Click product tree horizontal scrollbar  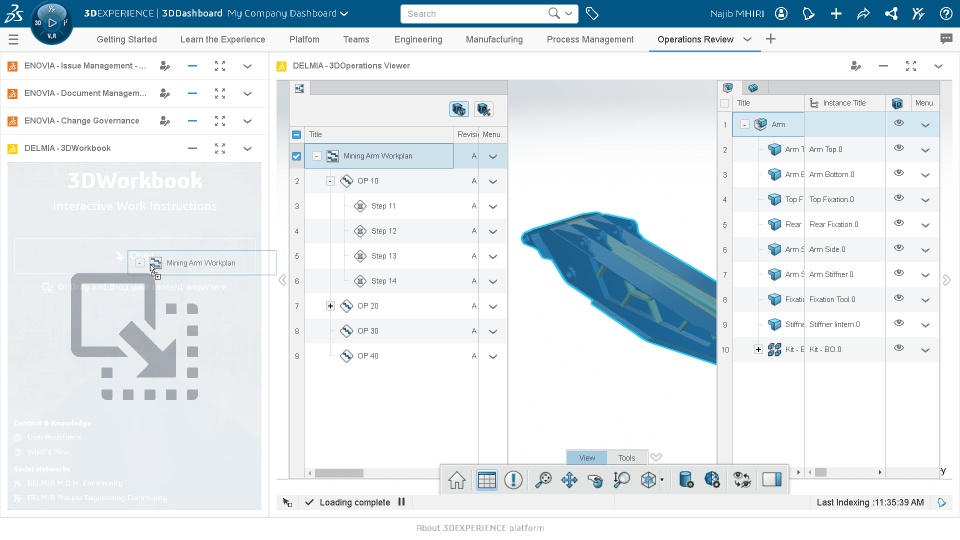821,472
